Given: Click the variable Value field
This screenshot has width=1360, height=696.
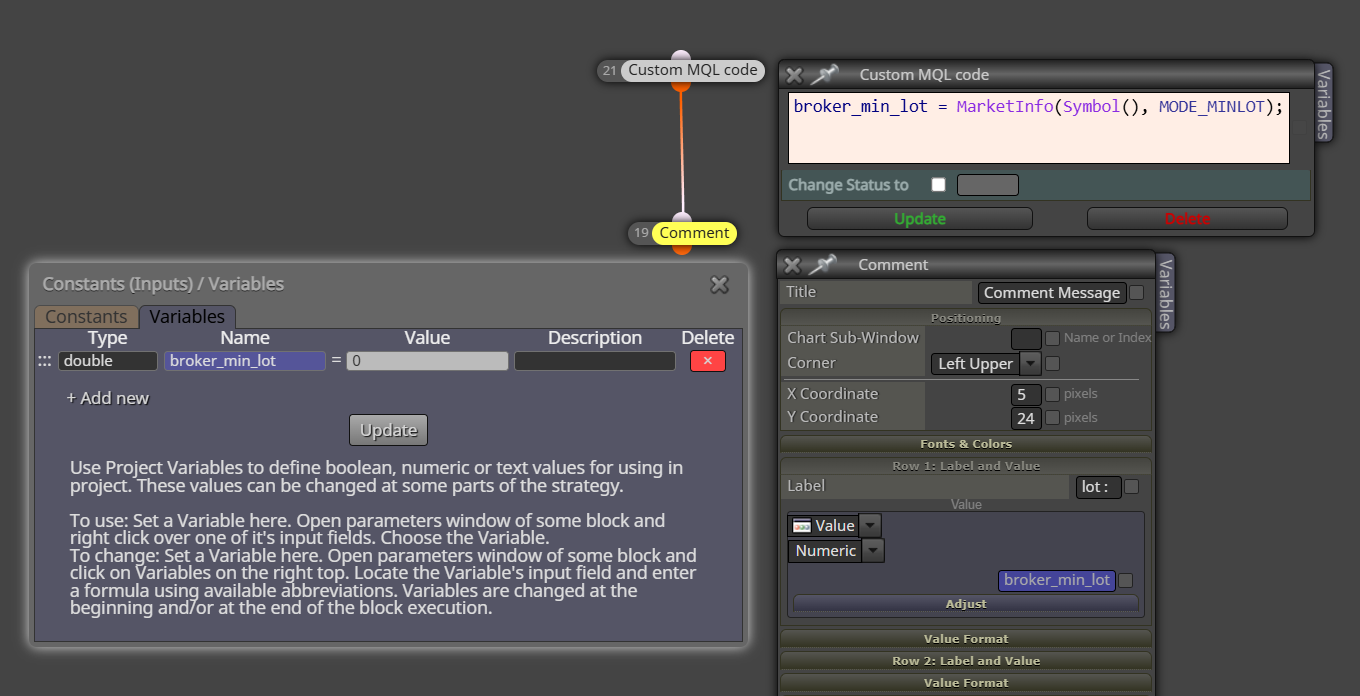Looking at the screenshot, I should coord(427,361).
